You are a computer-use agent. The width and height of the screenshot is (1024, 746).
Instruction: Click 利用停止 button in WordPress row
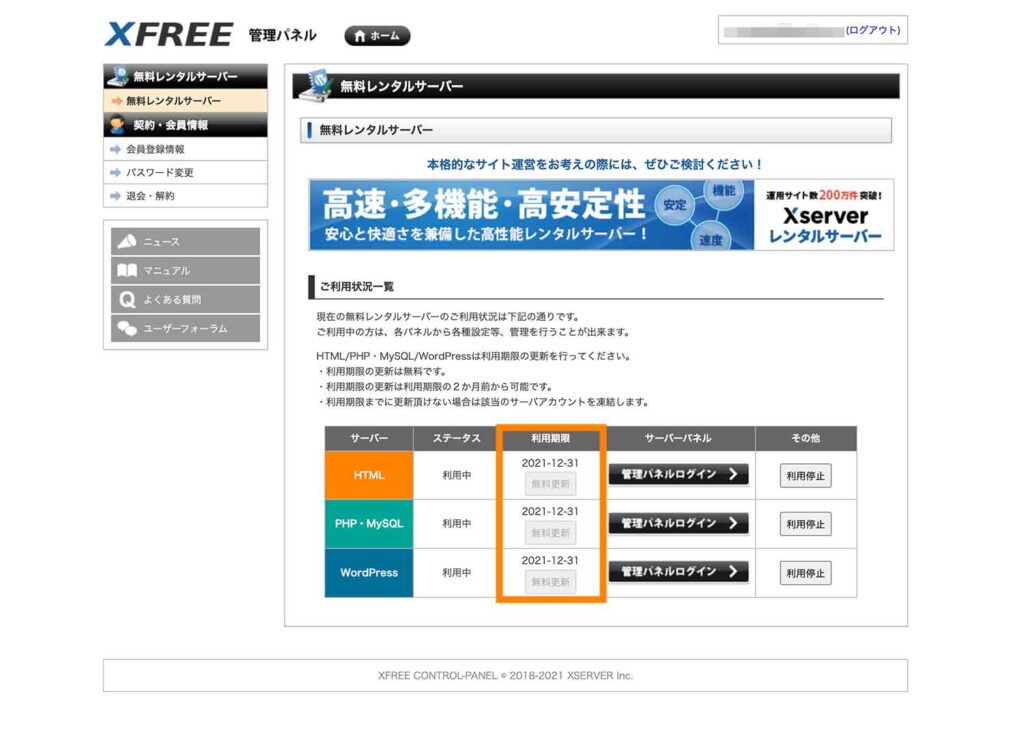[805, 573]
